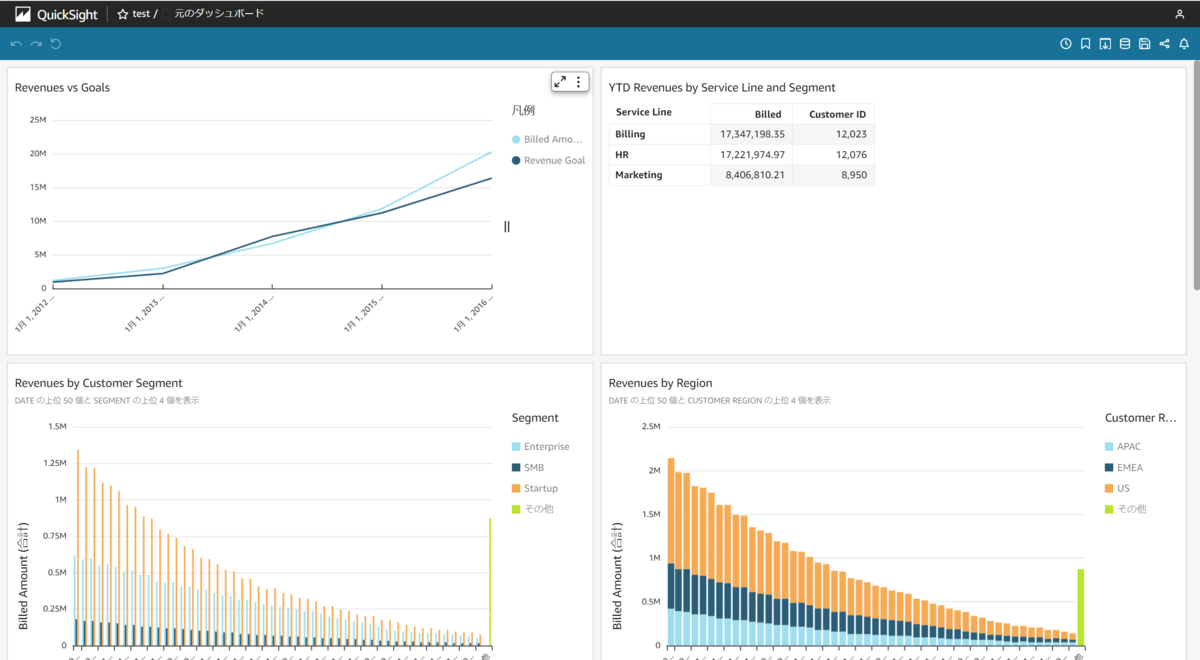The width and height of the screenshot is (1200, 660).
Task: Click the redo arrow icon
Action: tap(36, 44)
